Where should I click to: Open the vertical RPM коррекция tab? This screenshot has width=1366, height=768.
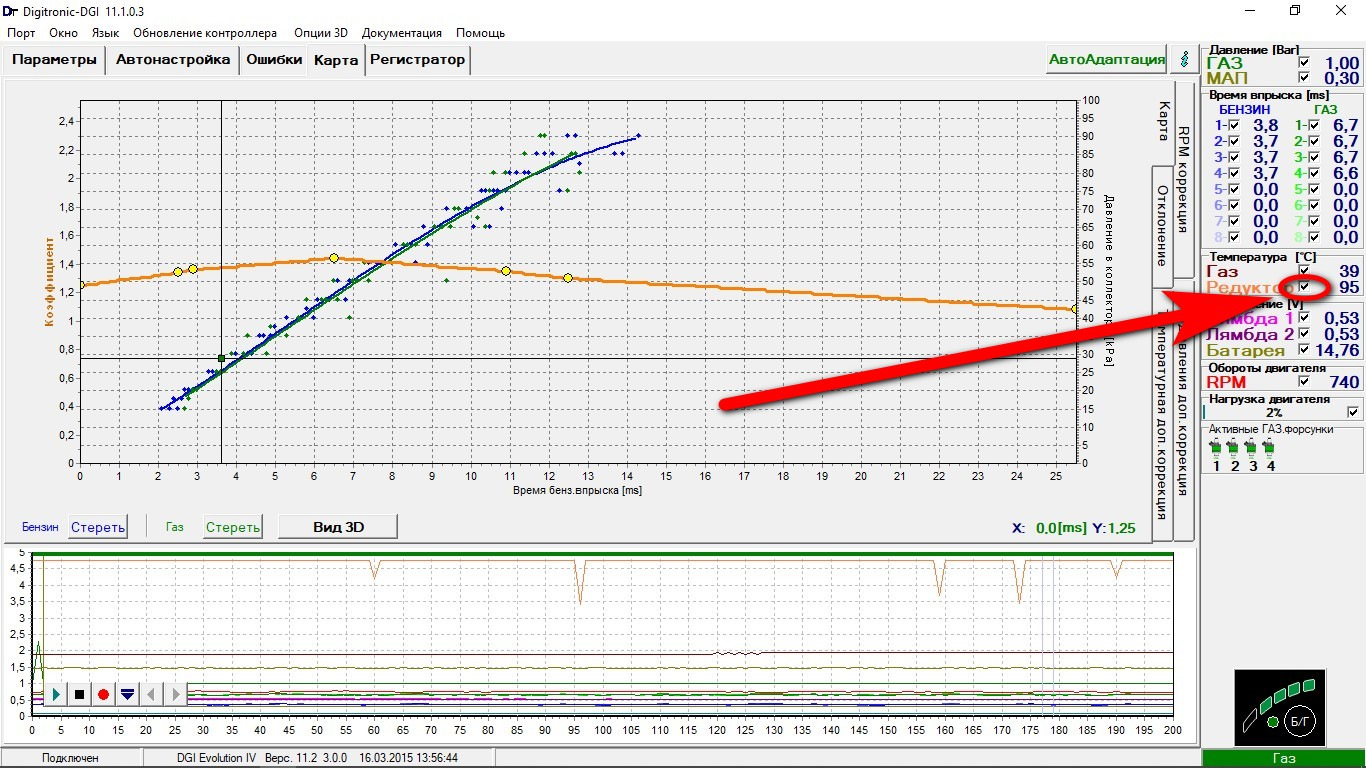tap(1183, 165)
